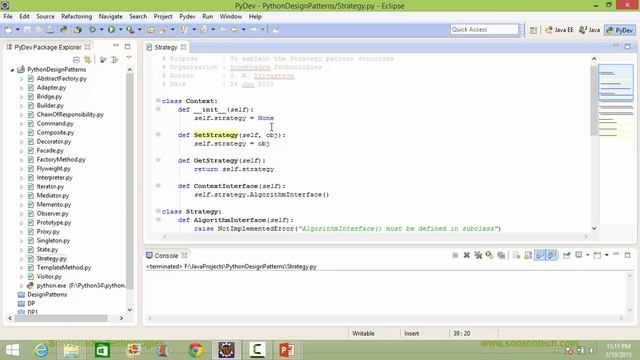The image size is (640, 360).
Task: Click the editor vertical scrollbar thumb
Action: tap(594, 100)
